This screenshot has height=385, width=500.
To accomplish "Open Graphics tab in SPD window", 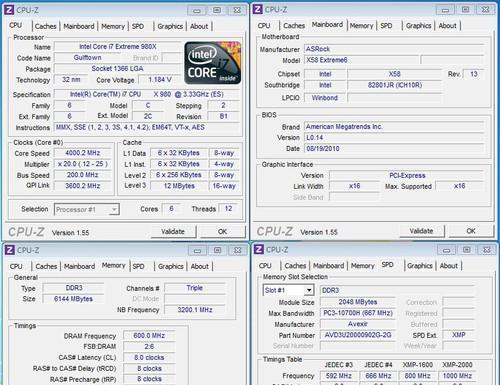I will [x=420, y=266].
